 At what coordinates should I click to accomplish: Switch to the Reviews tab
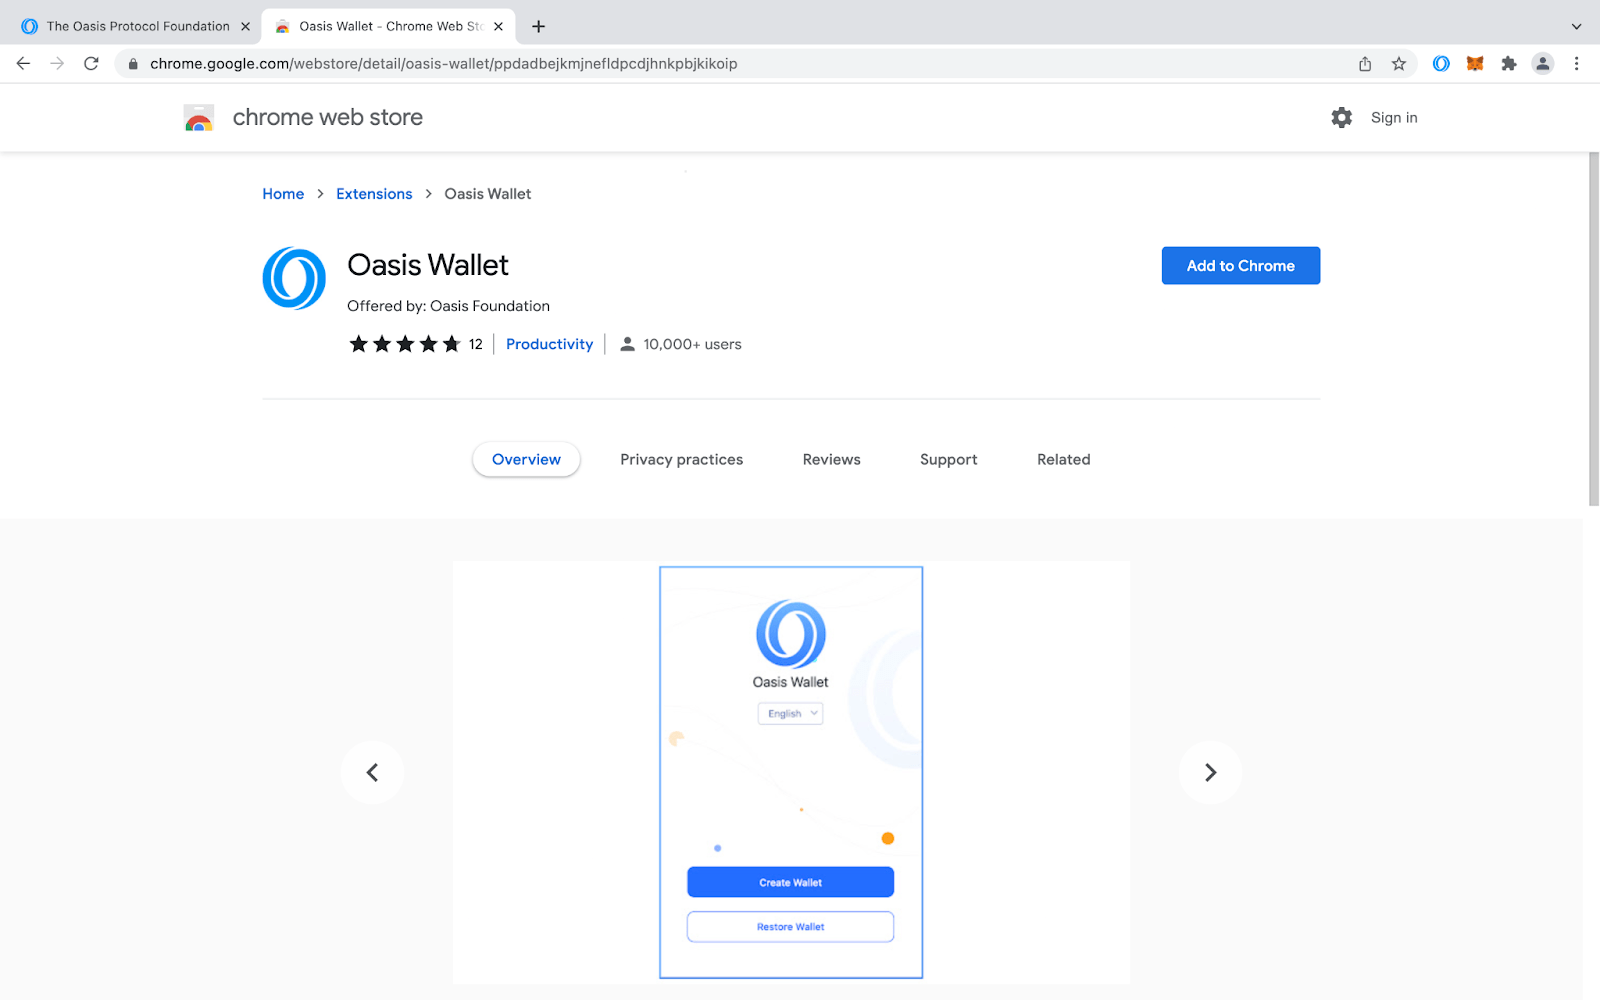(x=831, y=459)
